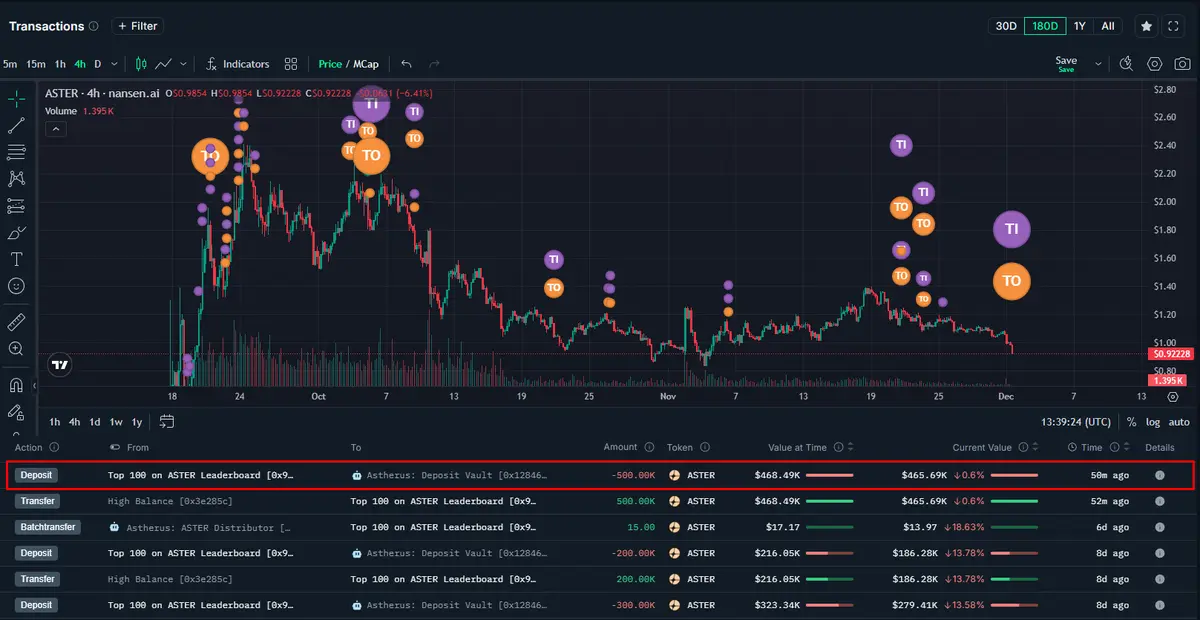The height and width of the screenshot is (620, 1200).
Task: Click the chart scale settings gear
Action: [x=1173, y=397]
